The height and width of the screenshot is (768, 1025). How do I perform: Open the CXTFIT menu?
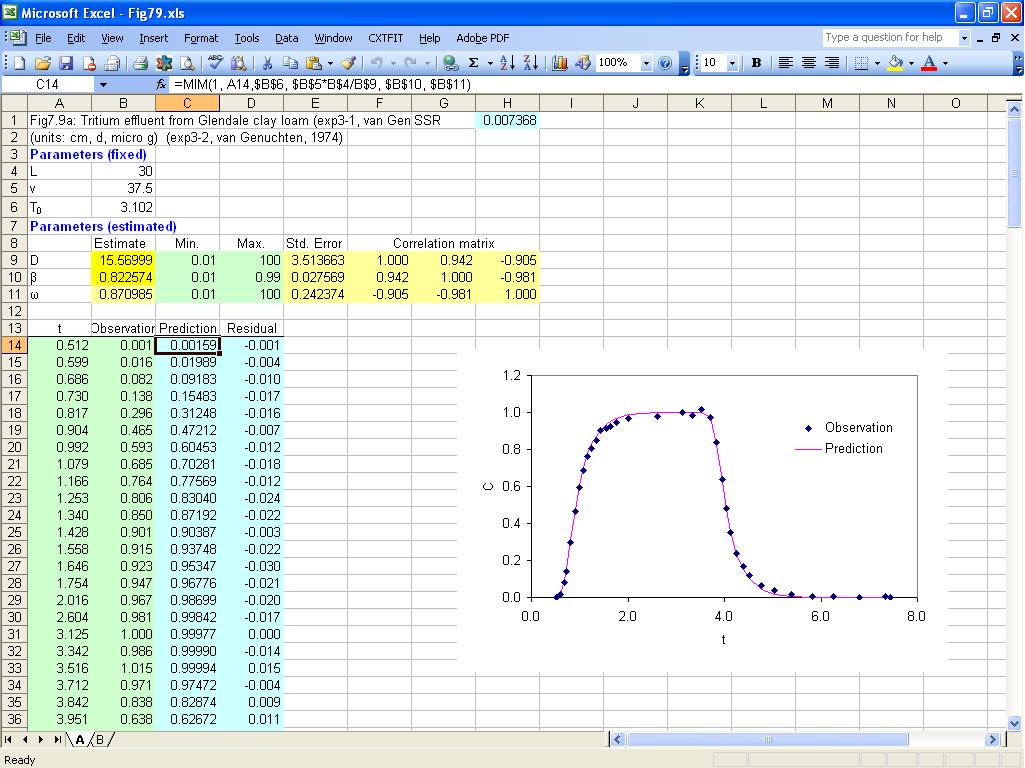(x=385, y=38)
